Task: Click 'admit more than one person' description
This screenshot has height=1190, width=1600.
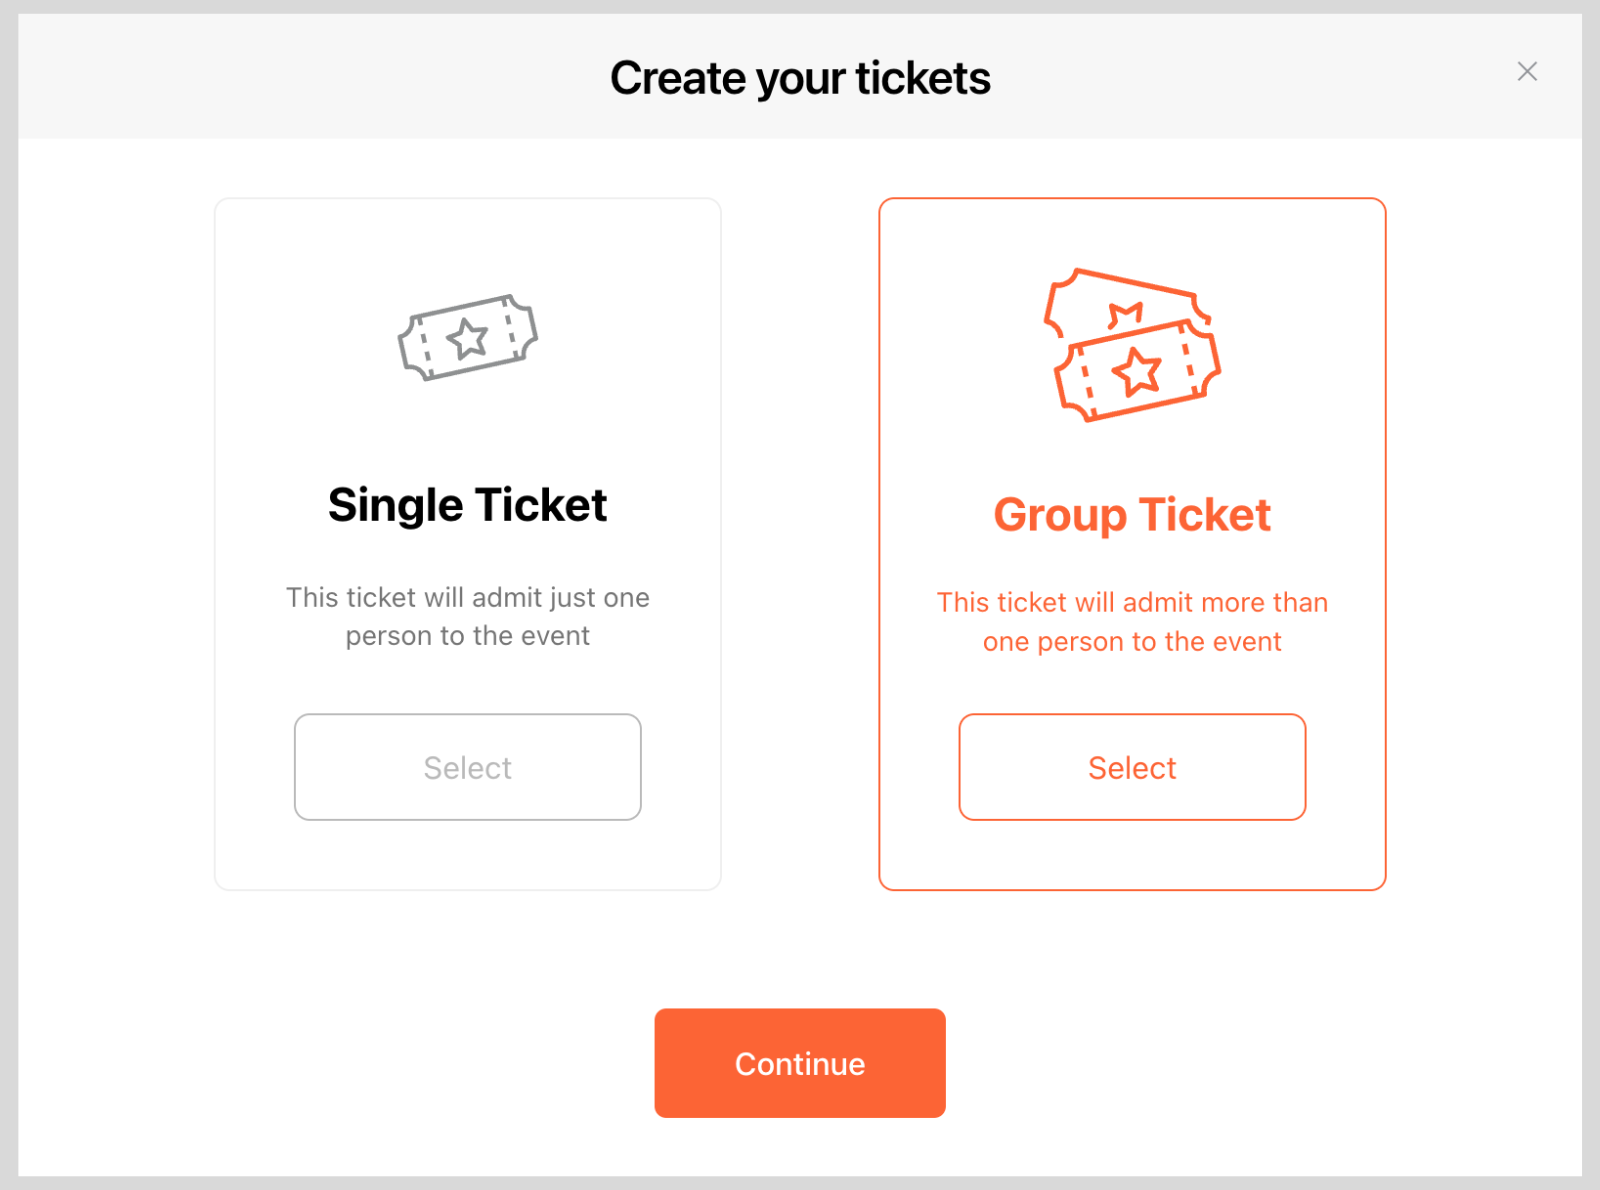Action: pos(1132,621)
